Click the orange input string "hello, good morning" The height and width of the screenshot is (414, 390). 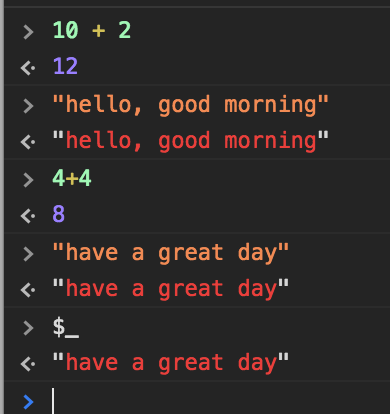pyautogui.click(x=191, y=105)
